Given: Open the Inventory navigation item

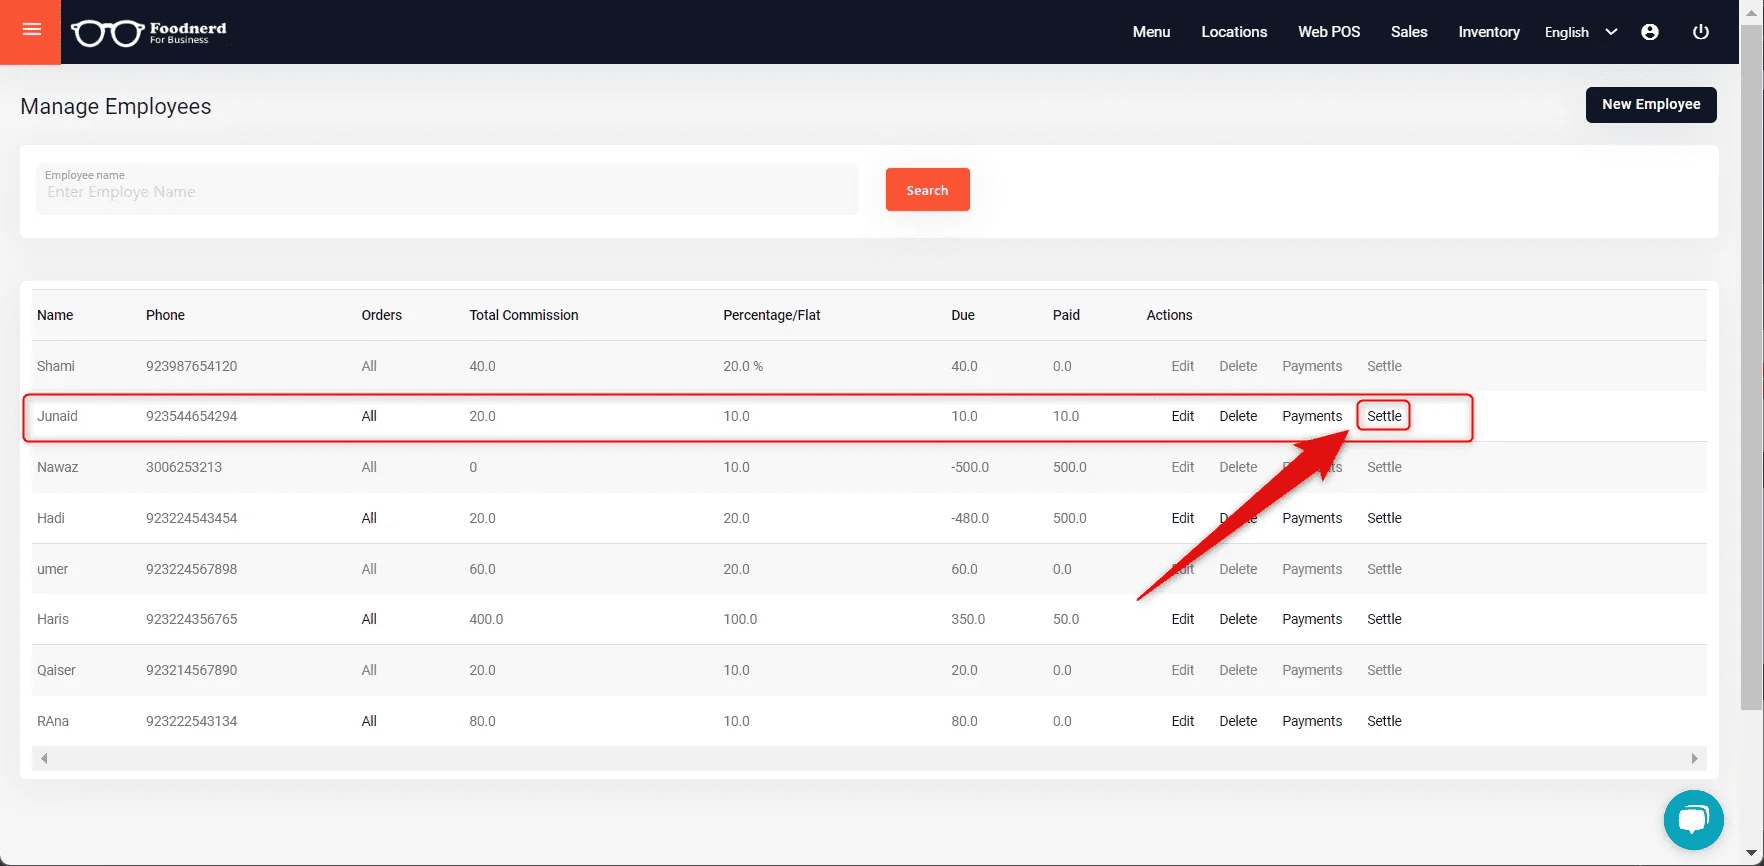Looking at the screenshot, I should (x=1489, y=32).
